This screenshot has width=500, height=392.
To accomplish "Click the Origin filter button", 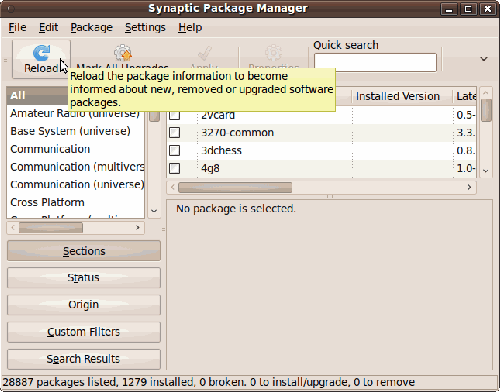I will pyautogui.click(x=84, y=305).
